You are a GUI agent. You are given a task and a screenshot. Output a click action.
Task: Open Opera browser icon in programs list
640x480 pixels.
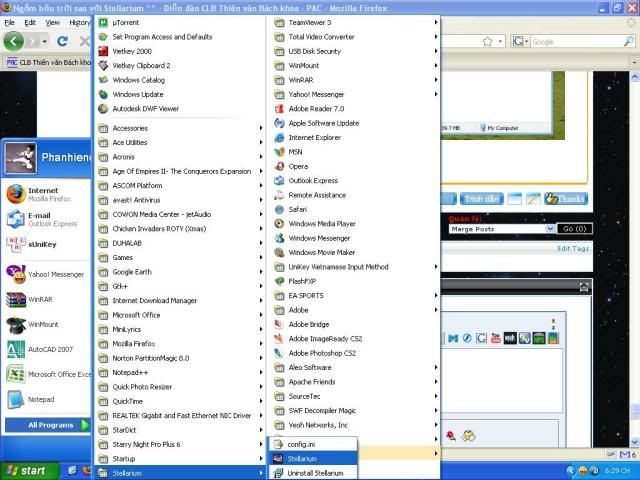(x=298, y=166)
